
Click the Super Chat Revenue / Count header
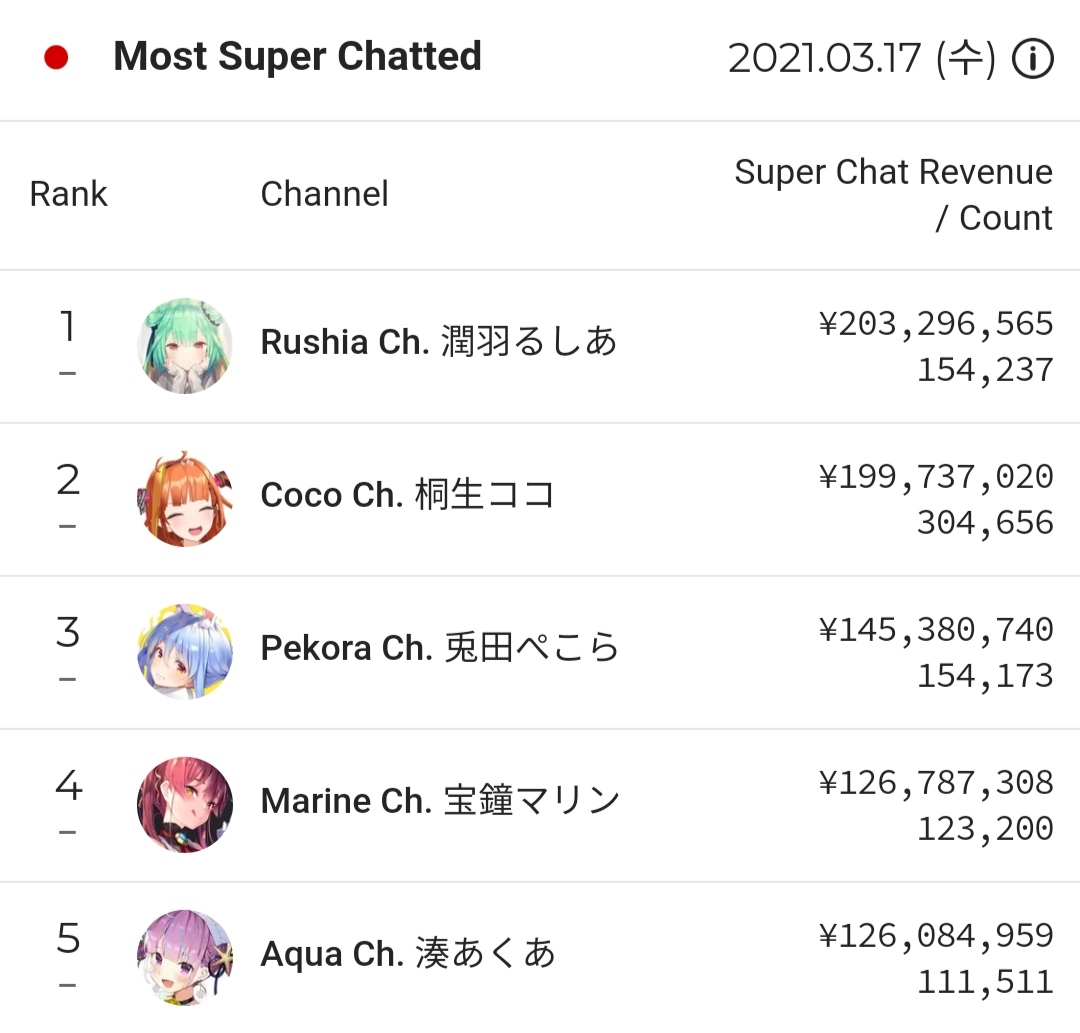(x=893, y=195)
